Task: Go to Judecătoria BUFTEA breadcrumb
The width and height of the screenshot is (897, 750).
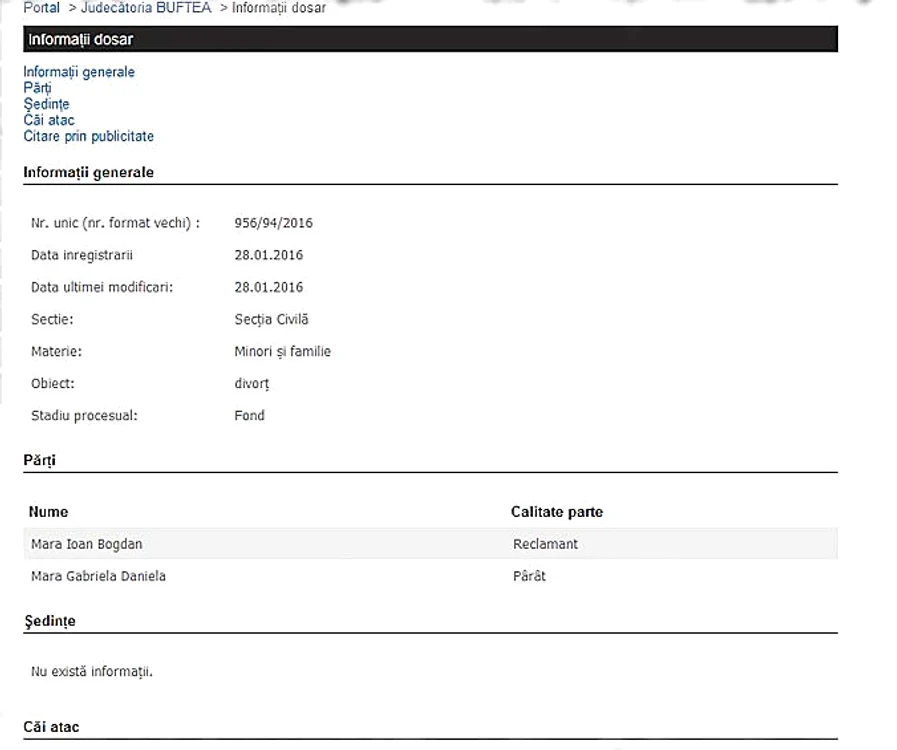Action: 146,7
